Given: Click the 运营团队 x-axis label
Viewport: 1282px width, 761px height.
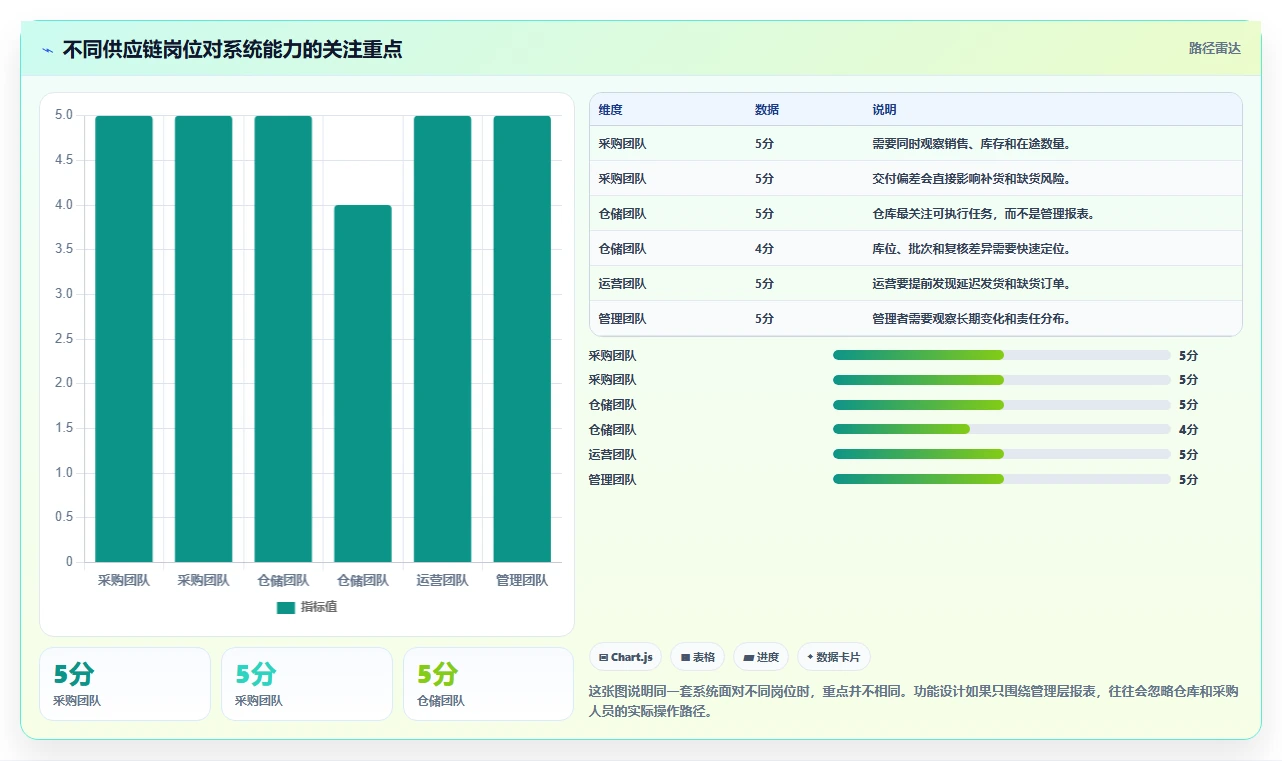Looking at the screenshot, I should (442, 580).
